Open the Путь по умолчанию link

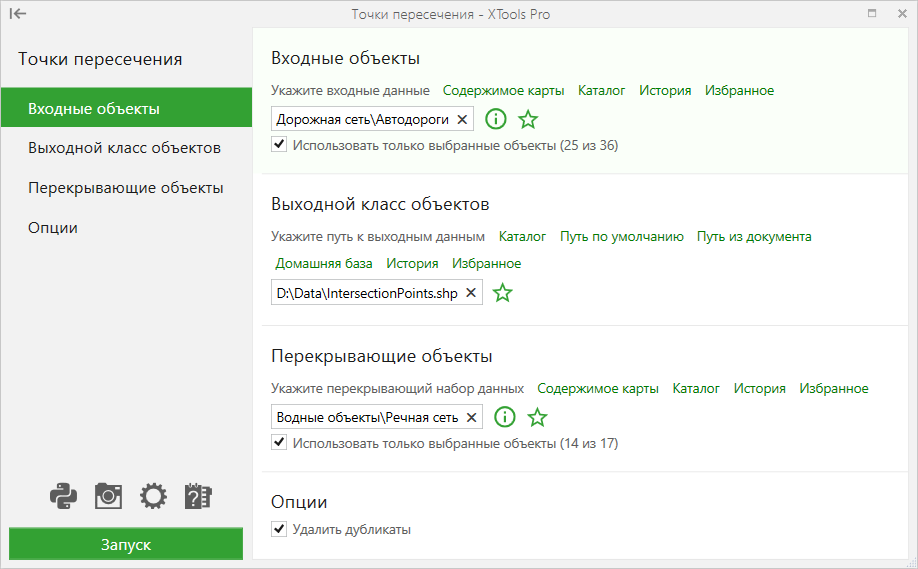tap(622, 236)
